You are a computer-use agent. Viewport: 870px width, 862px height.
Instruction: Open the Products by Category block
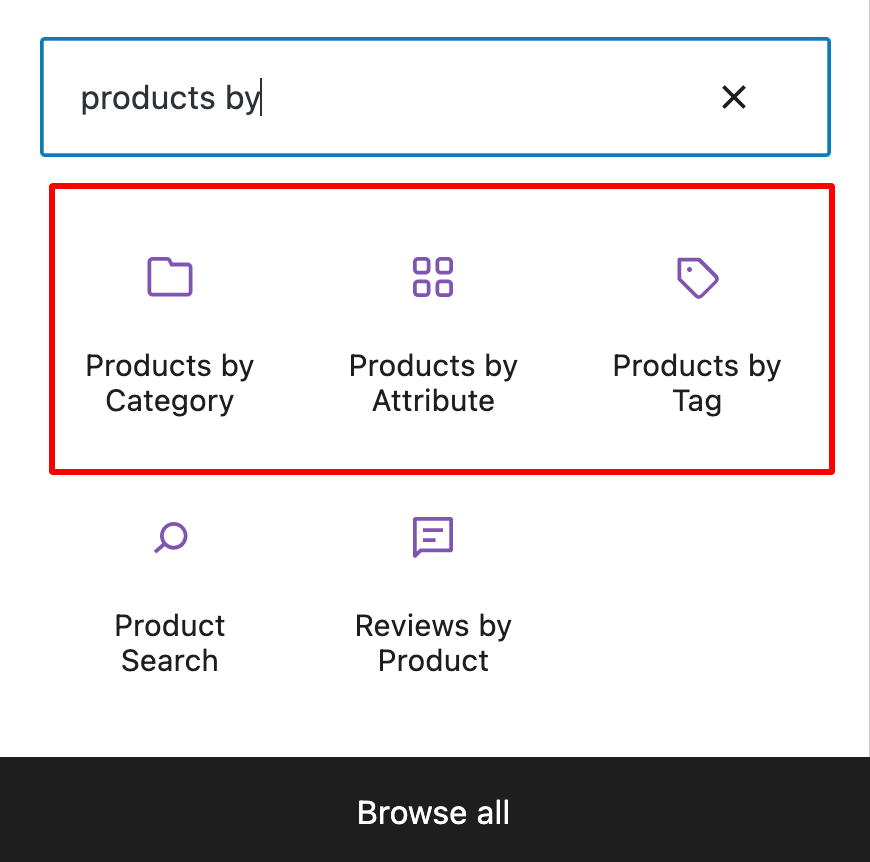pyautogui.click(x=169, y=330)
